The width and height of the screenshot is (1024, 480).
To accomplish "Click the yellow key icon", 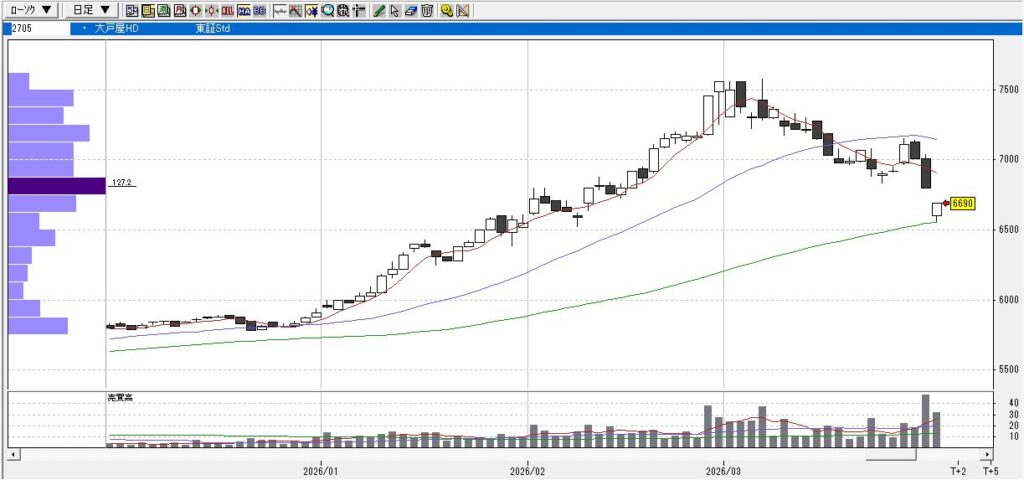I will (447, 11).
